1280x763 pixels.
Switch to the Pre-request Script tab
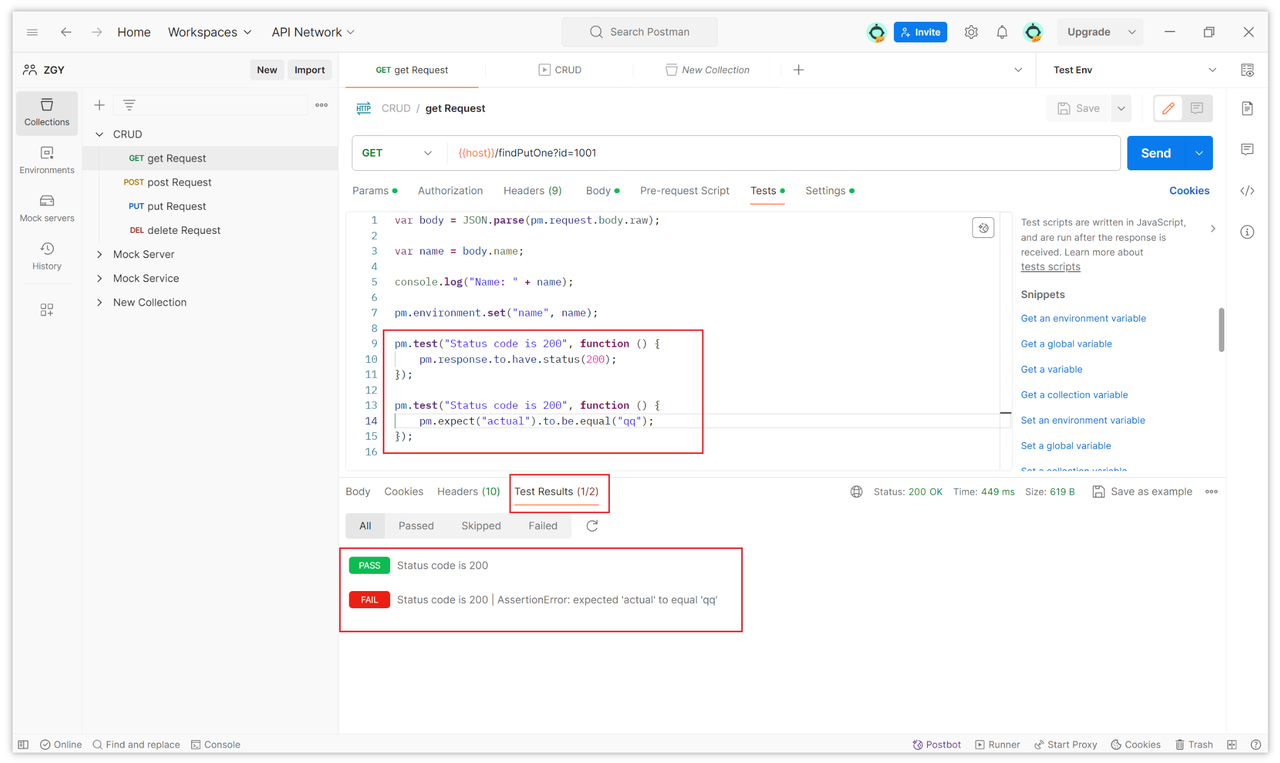click(x=685, y=191)
